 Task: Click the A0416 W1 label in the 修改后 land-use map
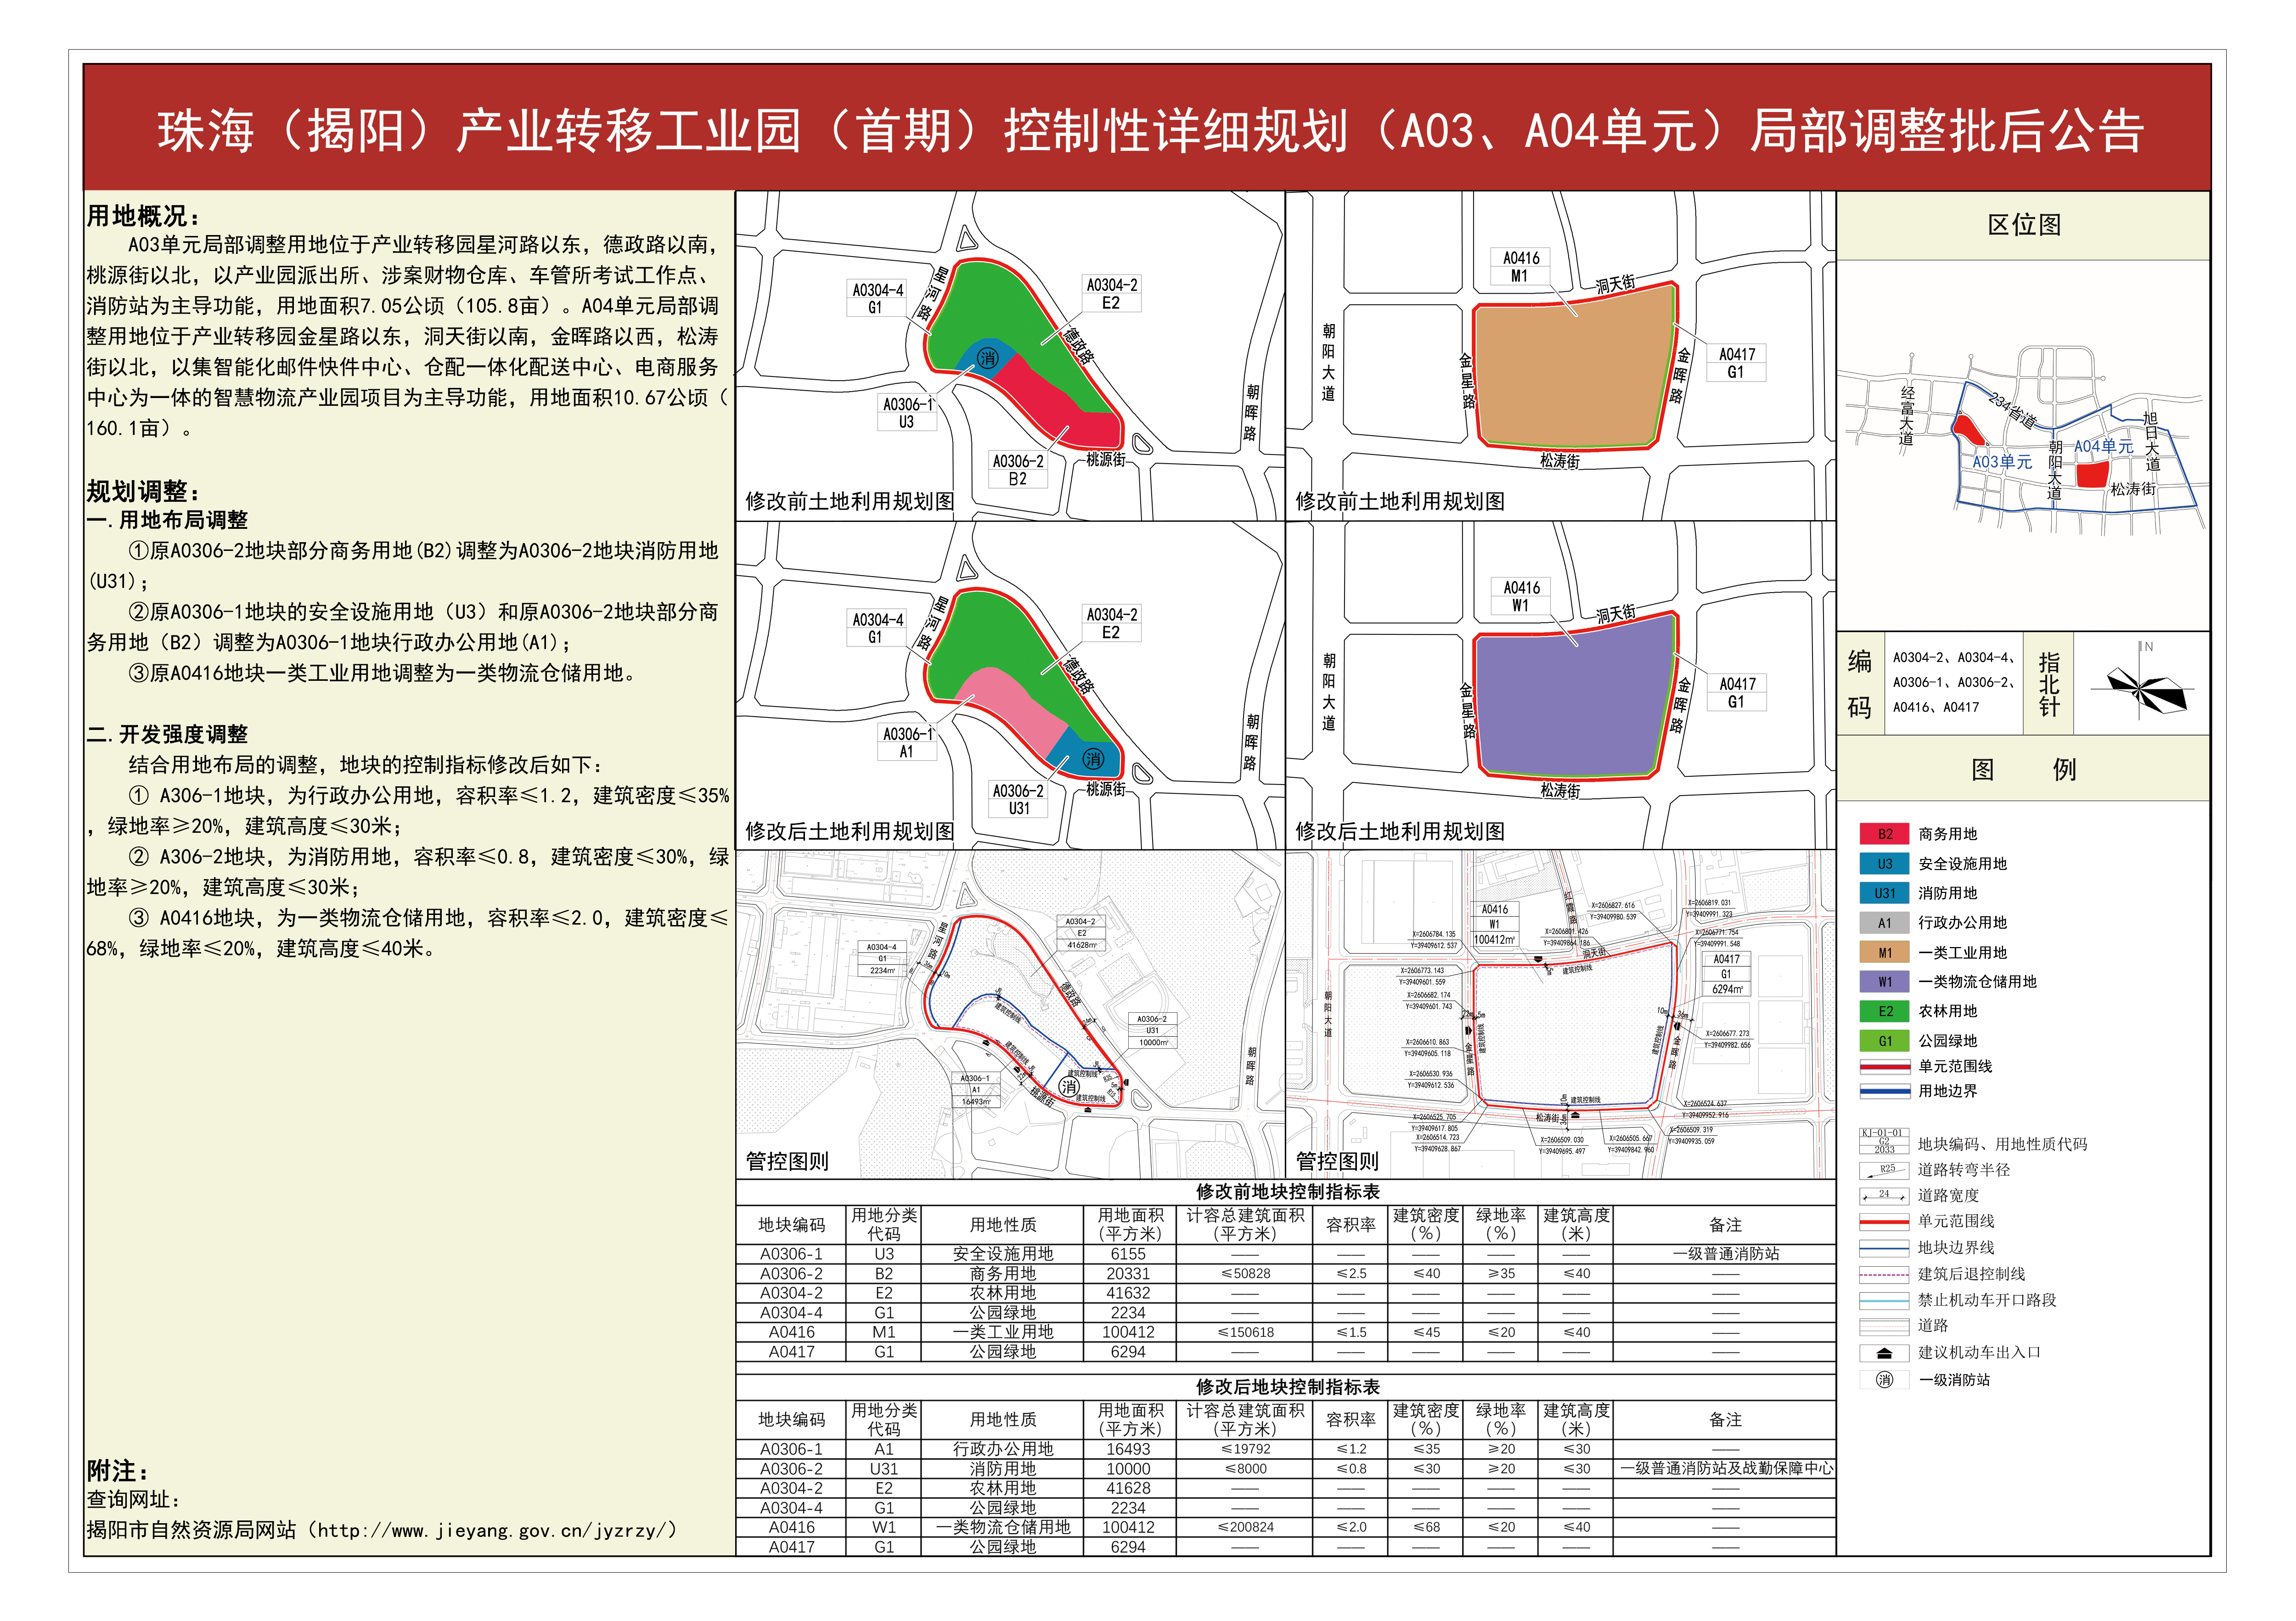[x=1521, y=596]
